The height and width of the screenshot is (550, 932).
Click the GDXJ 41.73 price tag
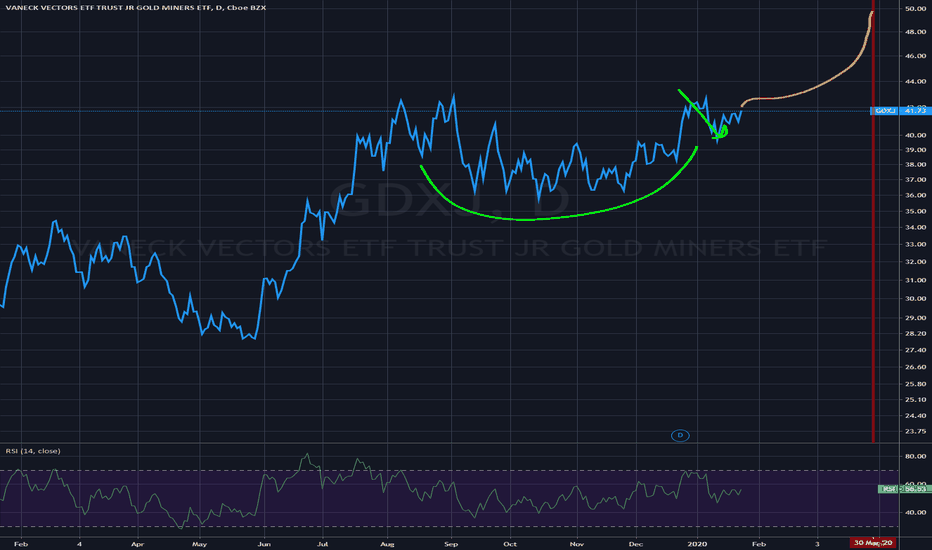coord(900,111)
